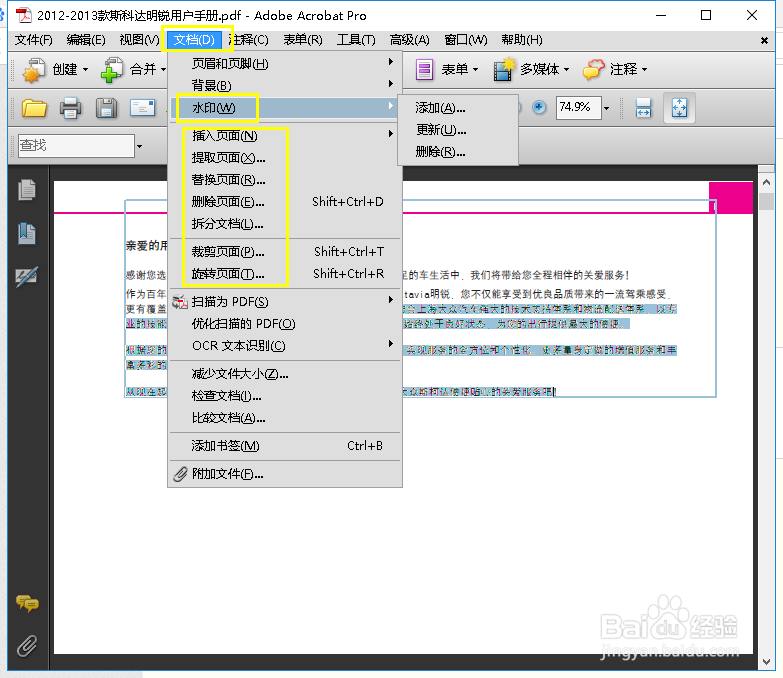Save the document with the floppy disk icon
Image resolution: width=783 pixels, height=678 pixels.
click(x=106, y=108)
